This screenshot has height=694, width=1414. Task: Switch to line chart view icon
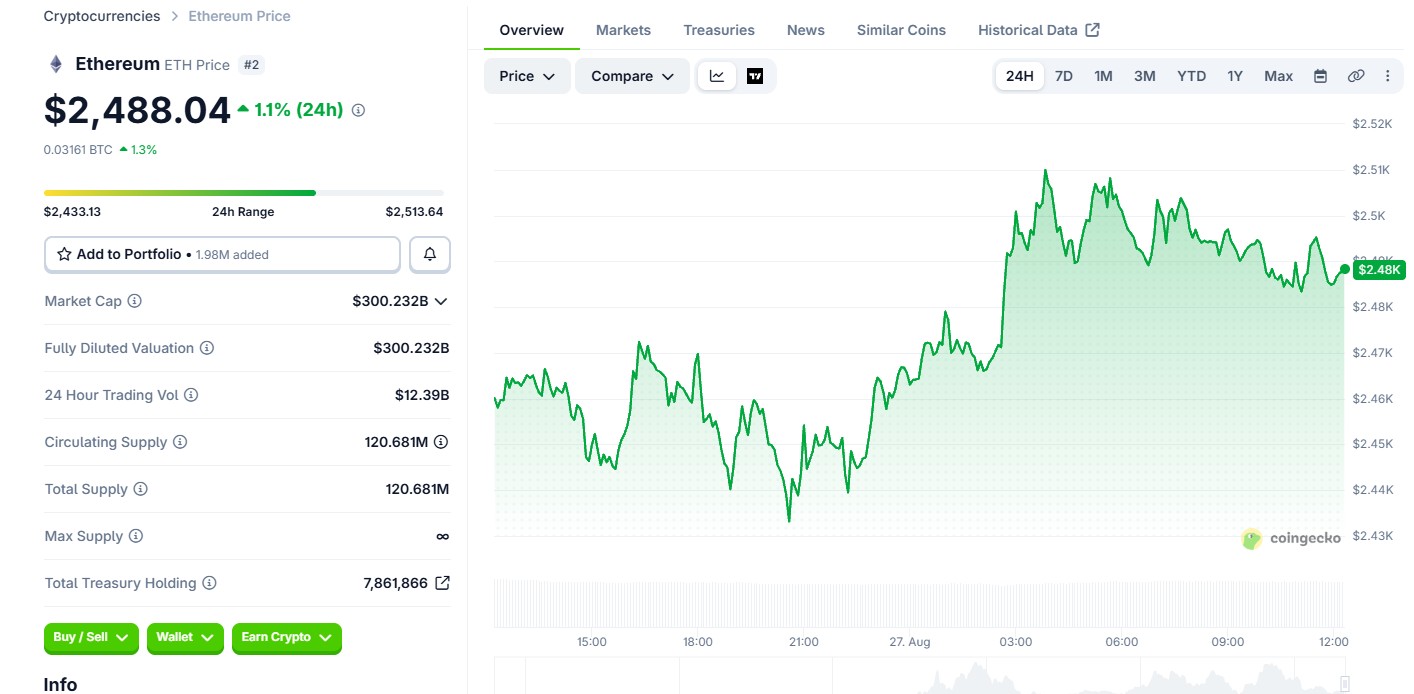[x=717, y=76]
